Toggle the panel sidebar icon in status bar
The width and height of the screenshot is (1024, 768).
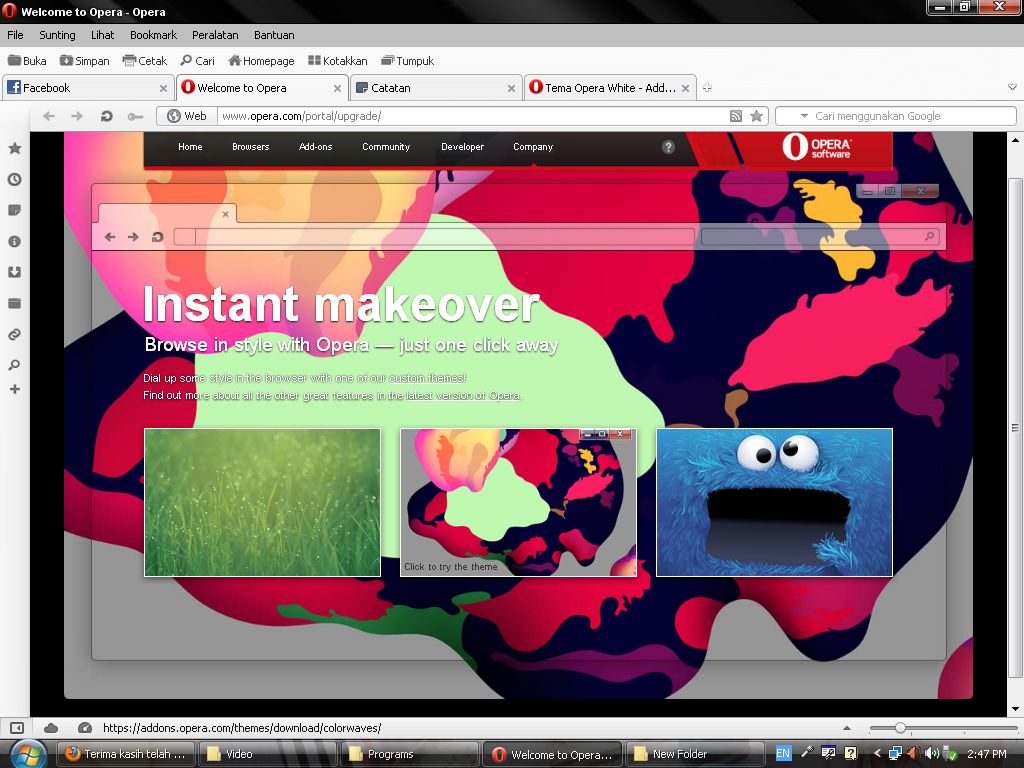pos(17,728)
